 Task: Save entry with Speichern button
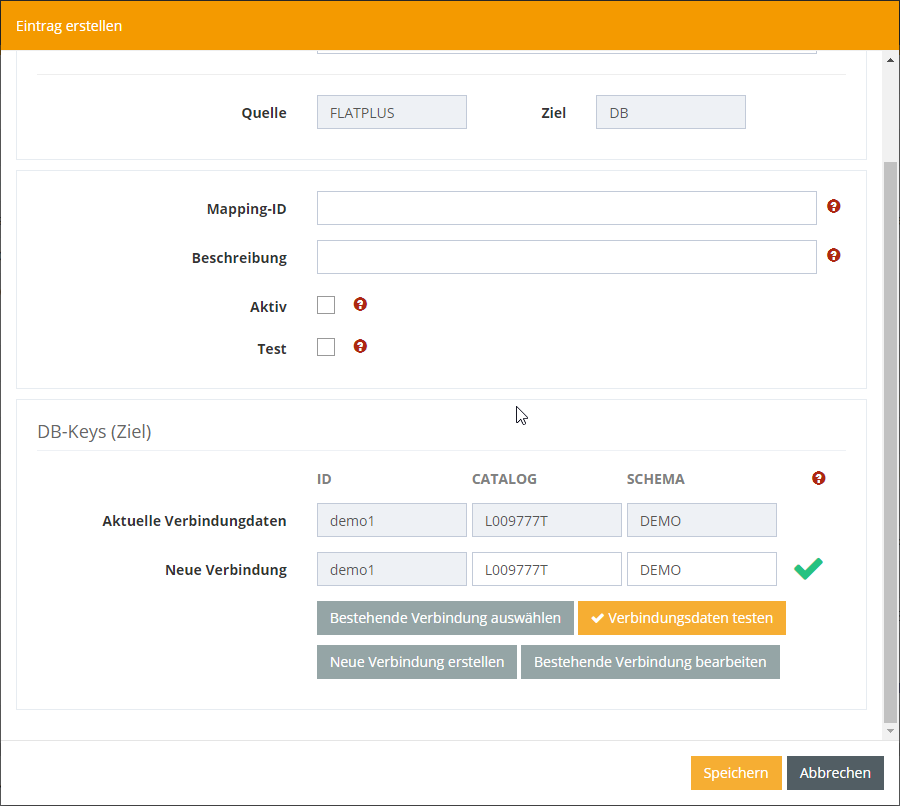(735, 773)
